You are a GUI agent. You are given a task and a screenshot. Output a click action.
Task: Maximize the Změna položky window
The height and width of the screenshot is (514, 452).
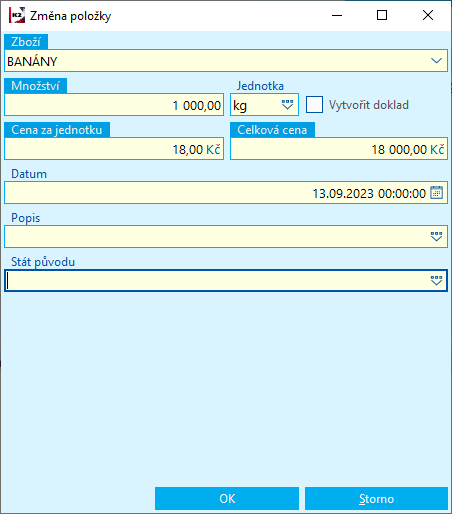pyautogui.click(x=382, y=15)
